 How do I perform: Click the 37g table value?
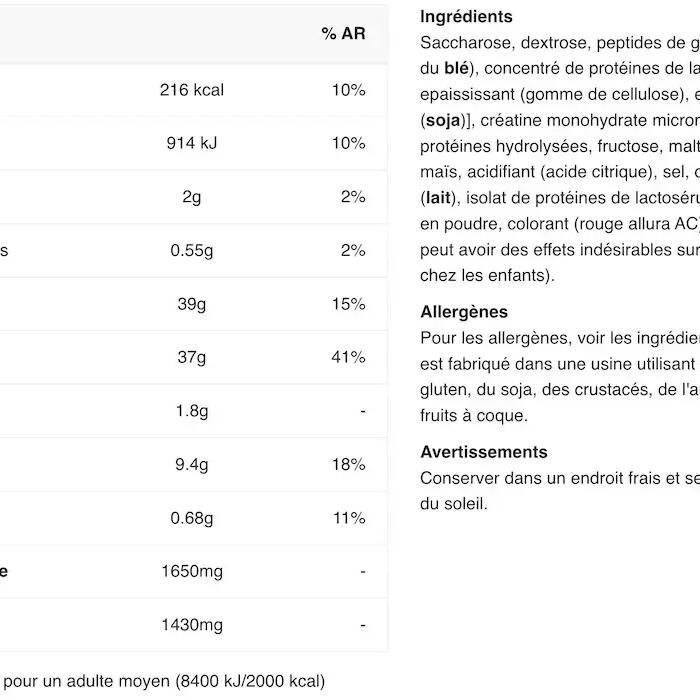point(191,357)
